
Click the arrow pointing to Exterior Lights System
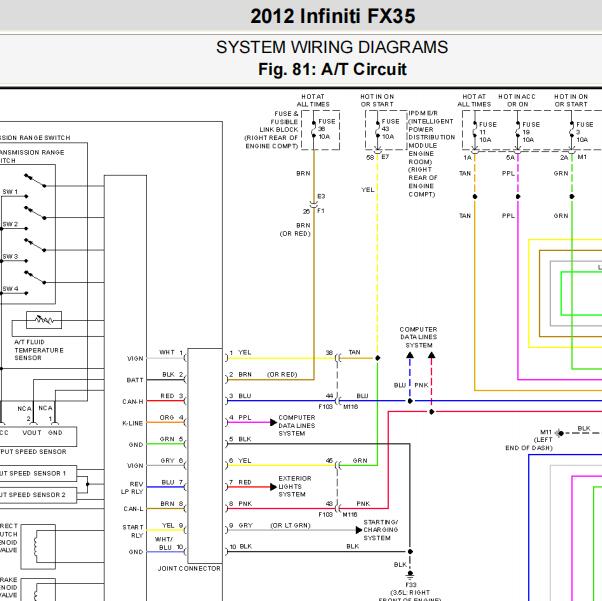tap(273, 487)
